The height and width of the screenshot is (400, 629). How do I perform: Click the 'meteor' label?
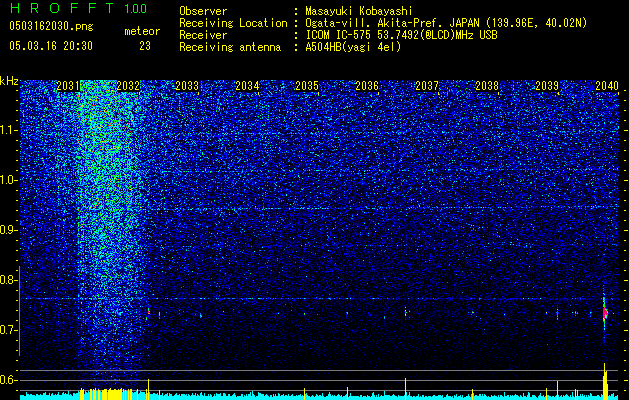click(x=142, y=31)
